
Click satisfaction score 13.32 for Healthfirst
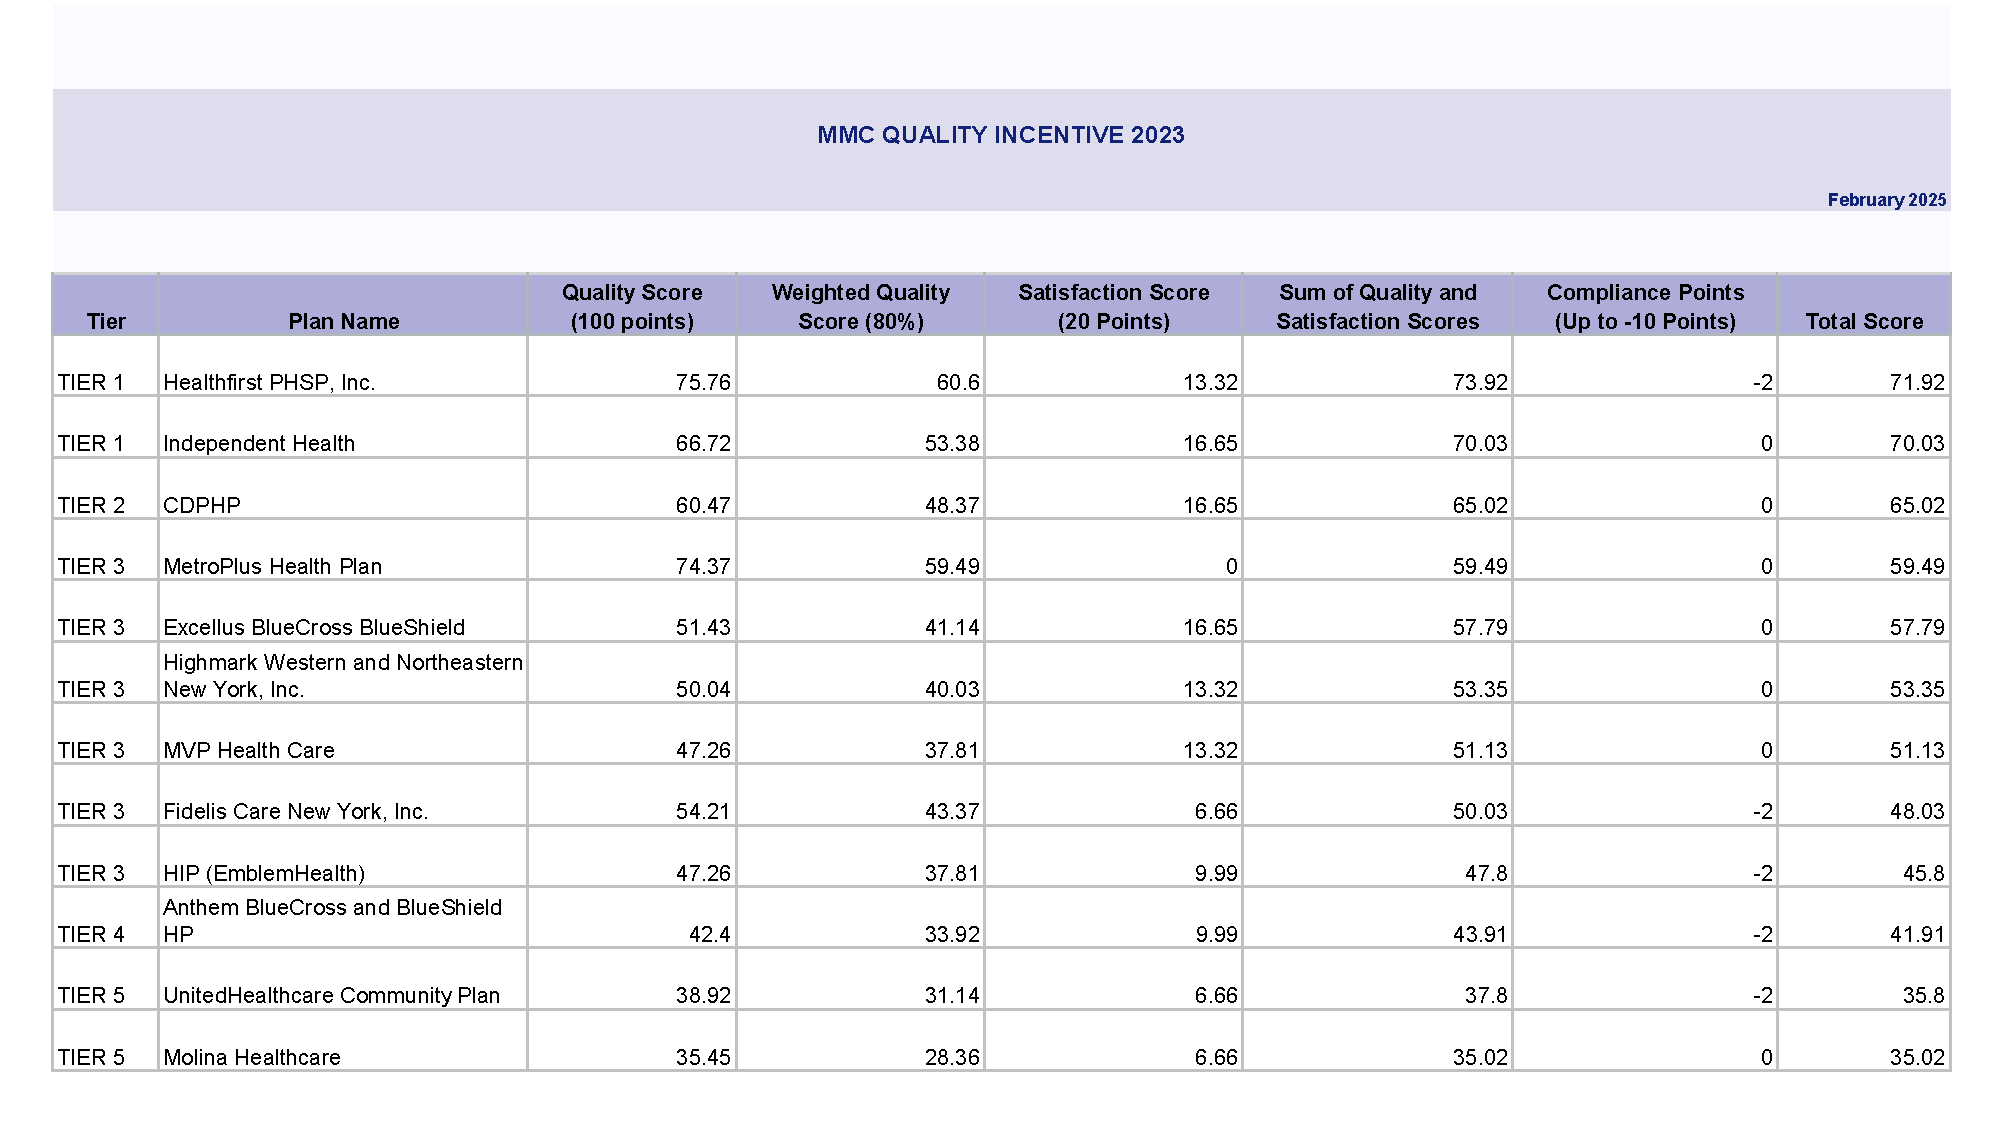pyautogui.click(x=1210, y=382)
